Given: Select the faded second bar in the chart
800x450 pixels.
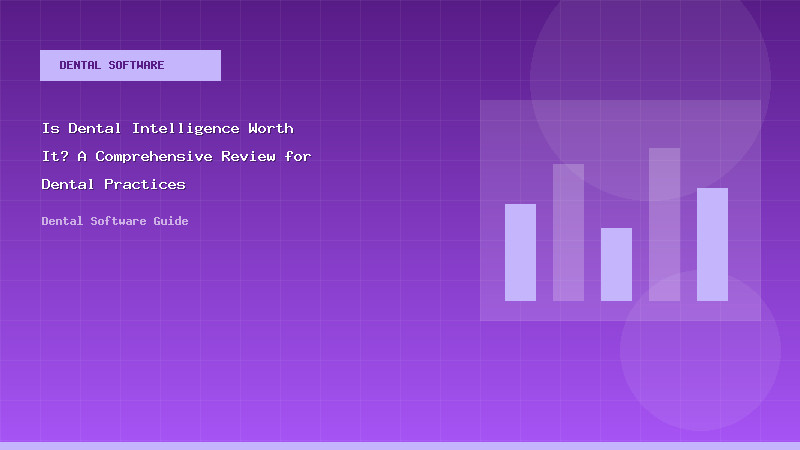Looking at the screenshot, I should [x=568, y=232].
